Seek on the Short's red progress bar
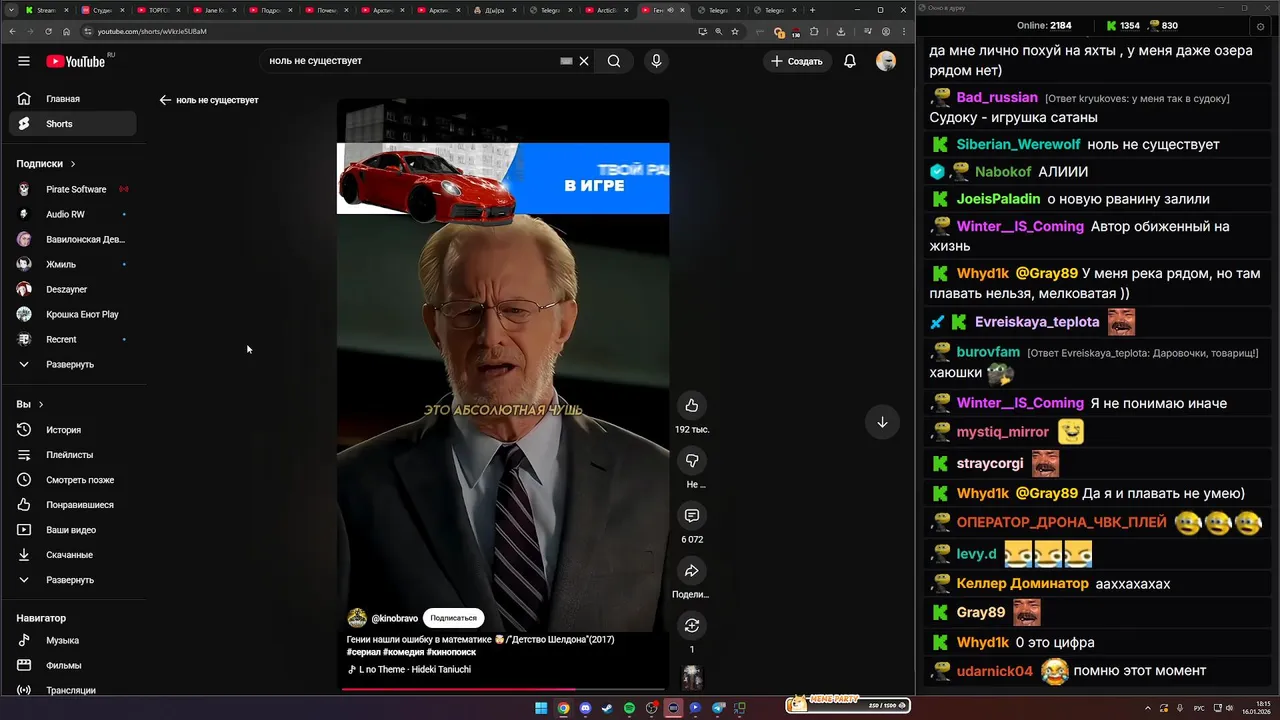Viewport: 1280px width, 720px height. 503,689
